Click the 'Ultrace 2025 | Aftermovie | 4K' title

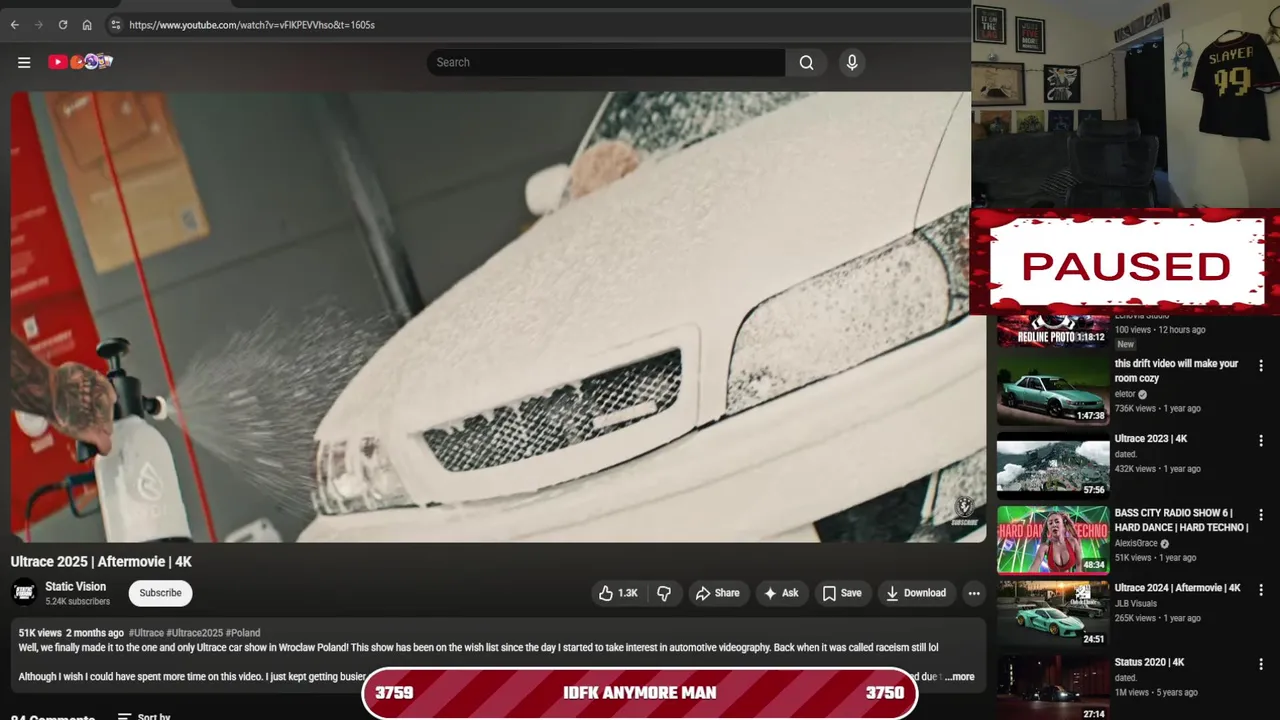click(101, 562)
